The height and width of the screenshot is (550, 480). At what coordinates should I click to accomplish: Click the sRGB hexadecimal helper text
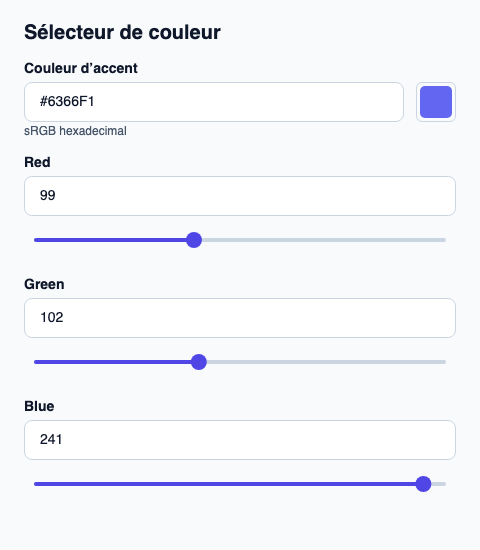pos(75,131)
